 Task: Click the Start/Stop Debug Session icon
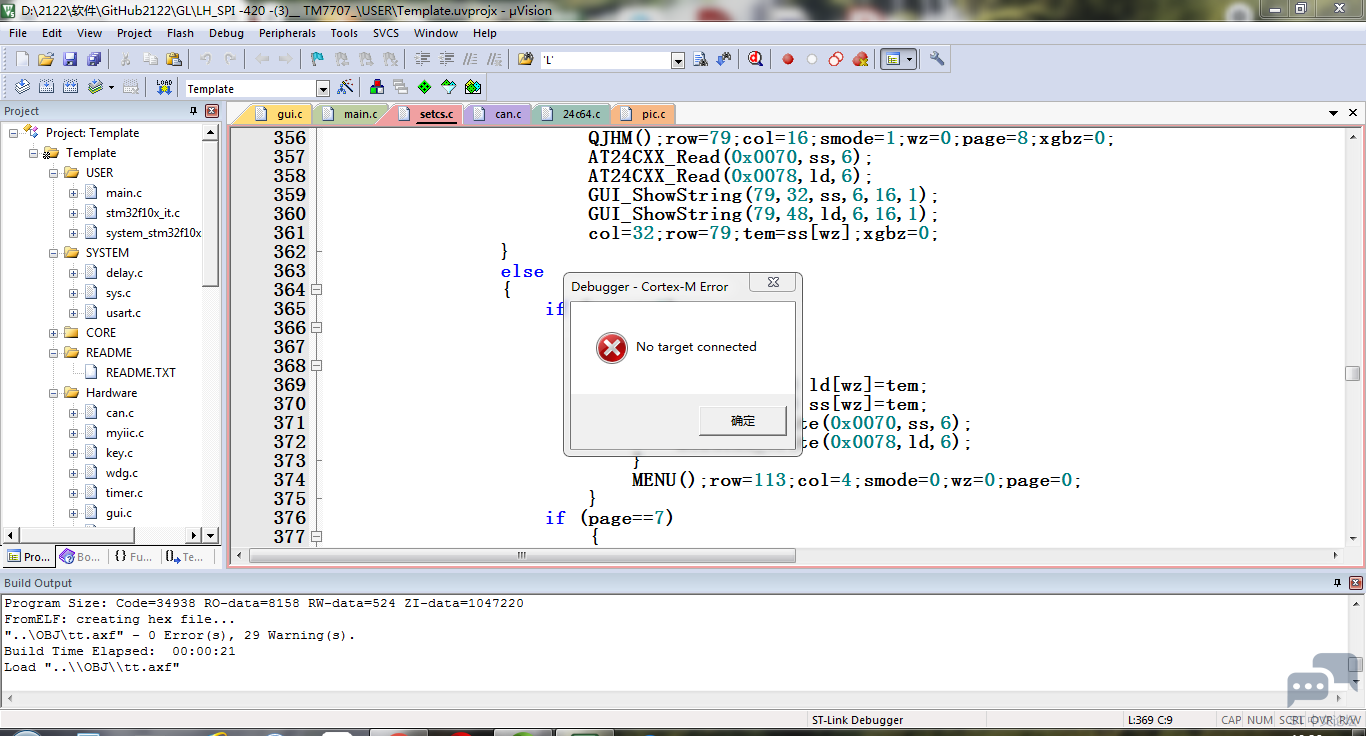pos(756,60)
